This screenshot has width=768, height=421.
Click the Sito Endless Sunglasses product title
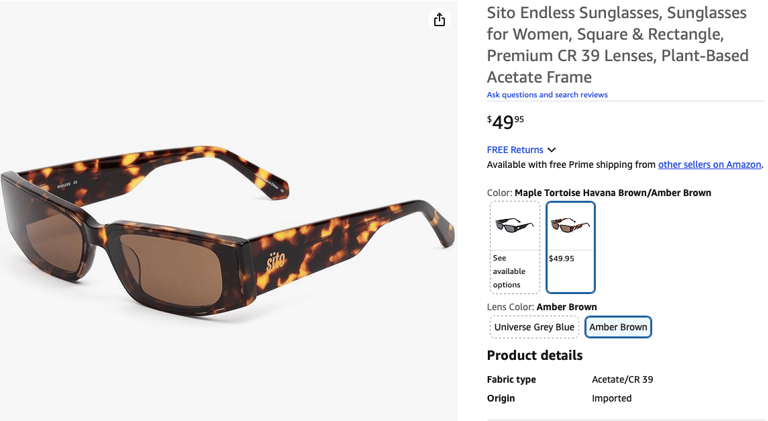(617, 45)
